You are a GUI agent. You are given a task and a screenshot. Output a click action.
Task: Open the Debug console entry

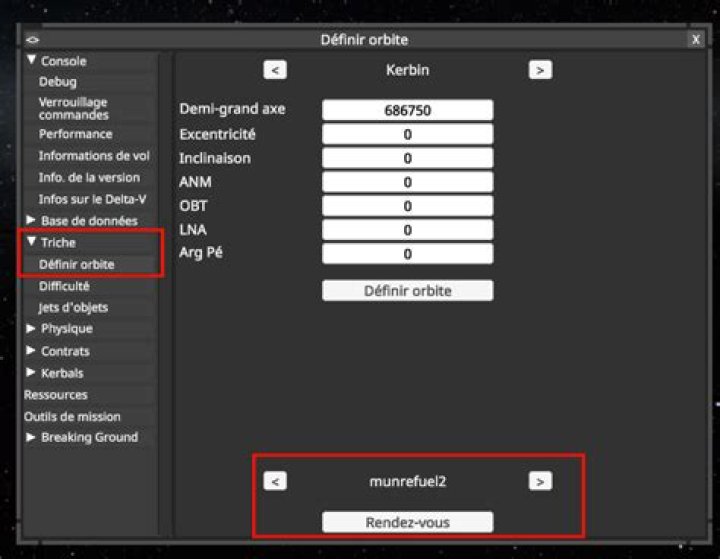point(57,82)
